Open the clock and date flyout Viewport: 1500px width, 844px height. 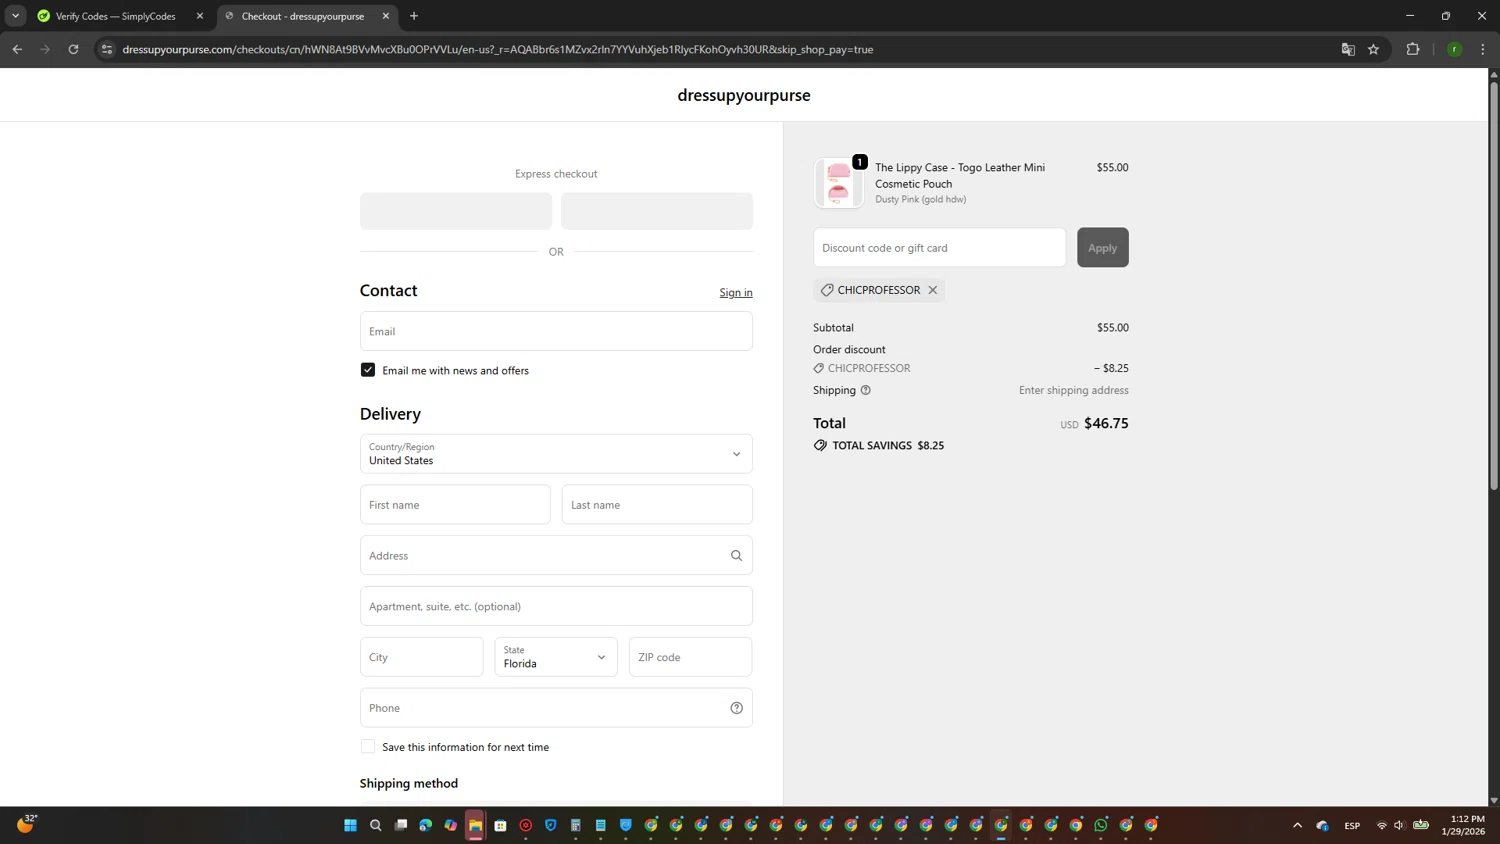click(1461, 825)
